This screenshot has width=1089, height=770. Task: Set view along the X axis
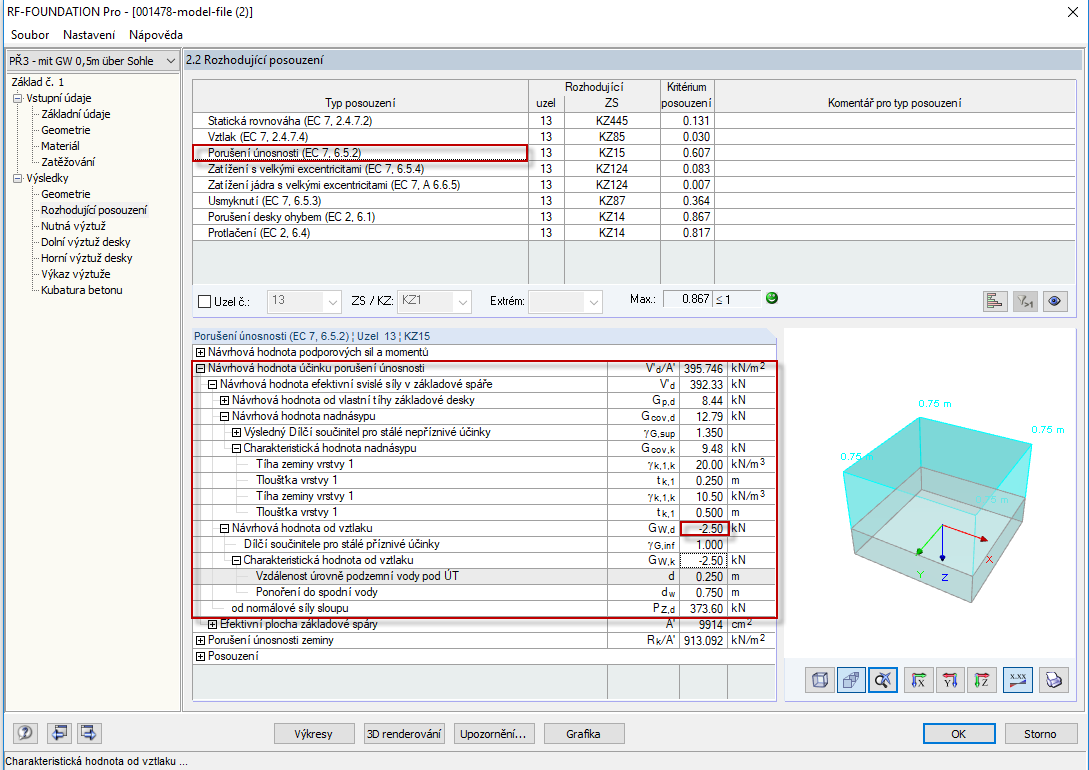919,680
